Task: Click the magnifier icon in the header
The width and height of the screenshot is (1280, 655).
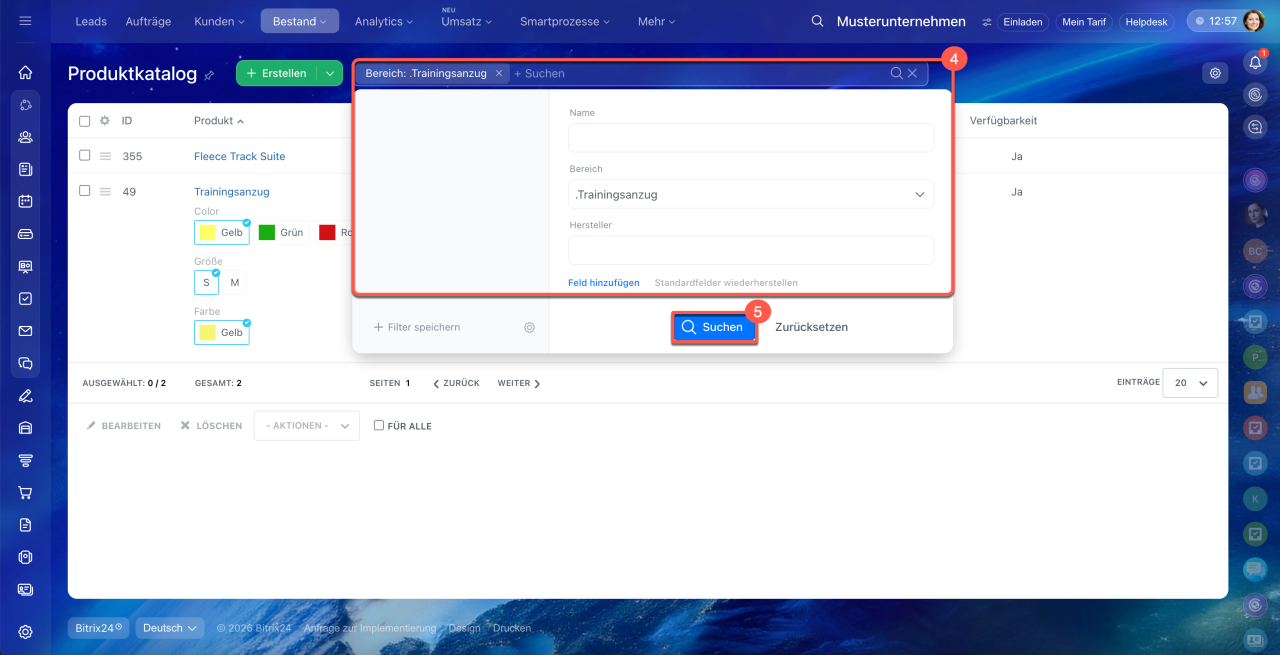Action: tap(817, 21)
